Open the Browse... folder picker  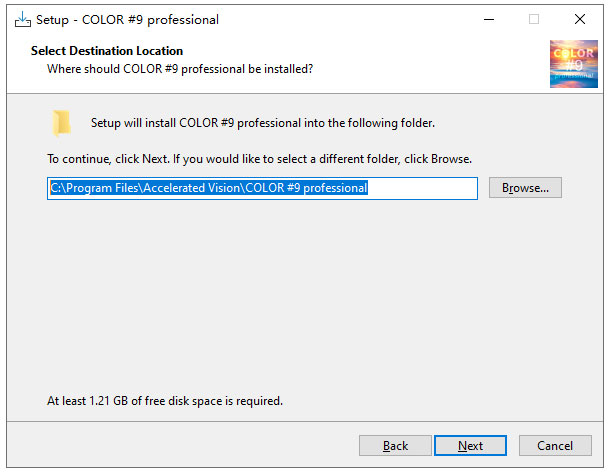(x=525, y=188)
